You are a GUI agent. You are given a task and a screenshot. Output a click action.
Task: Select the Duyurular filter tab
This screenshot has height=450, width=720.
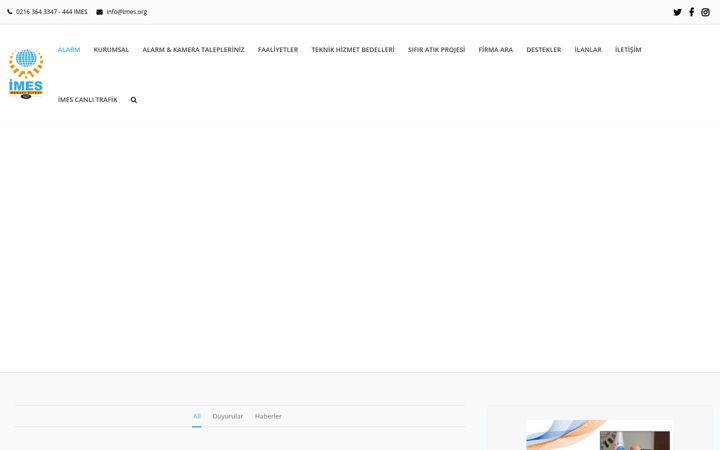pyautogui.click(x=228, y=416)
